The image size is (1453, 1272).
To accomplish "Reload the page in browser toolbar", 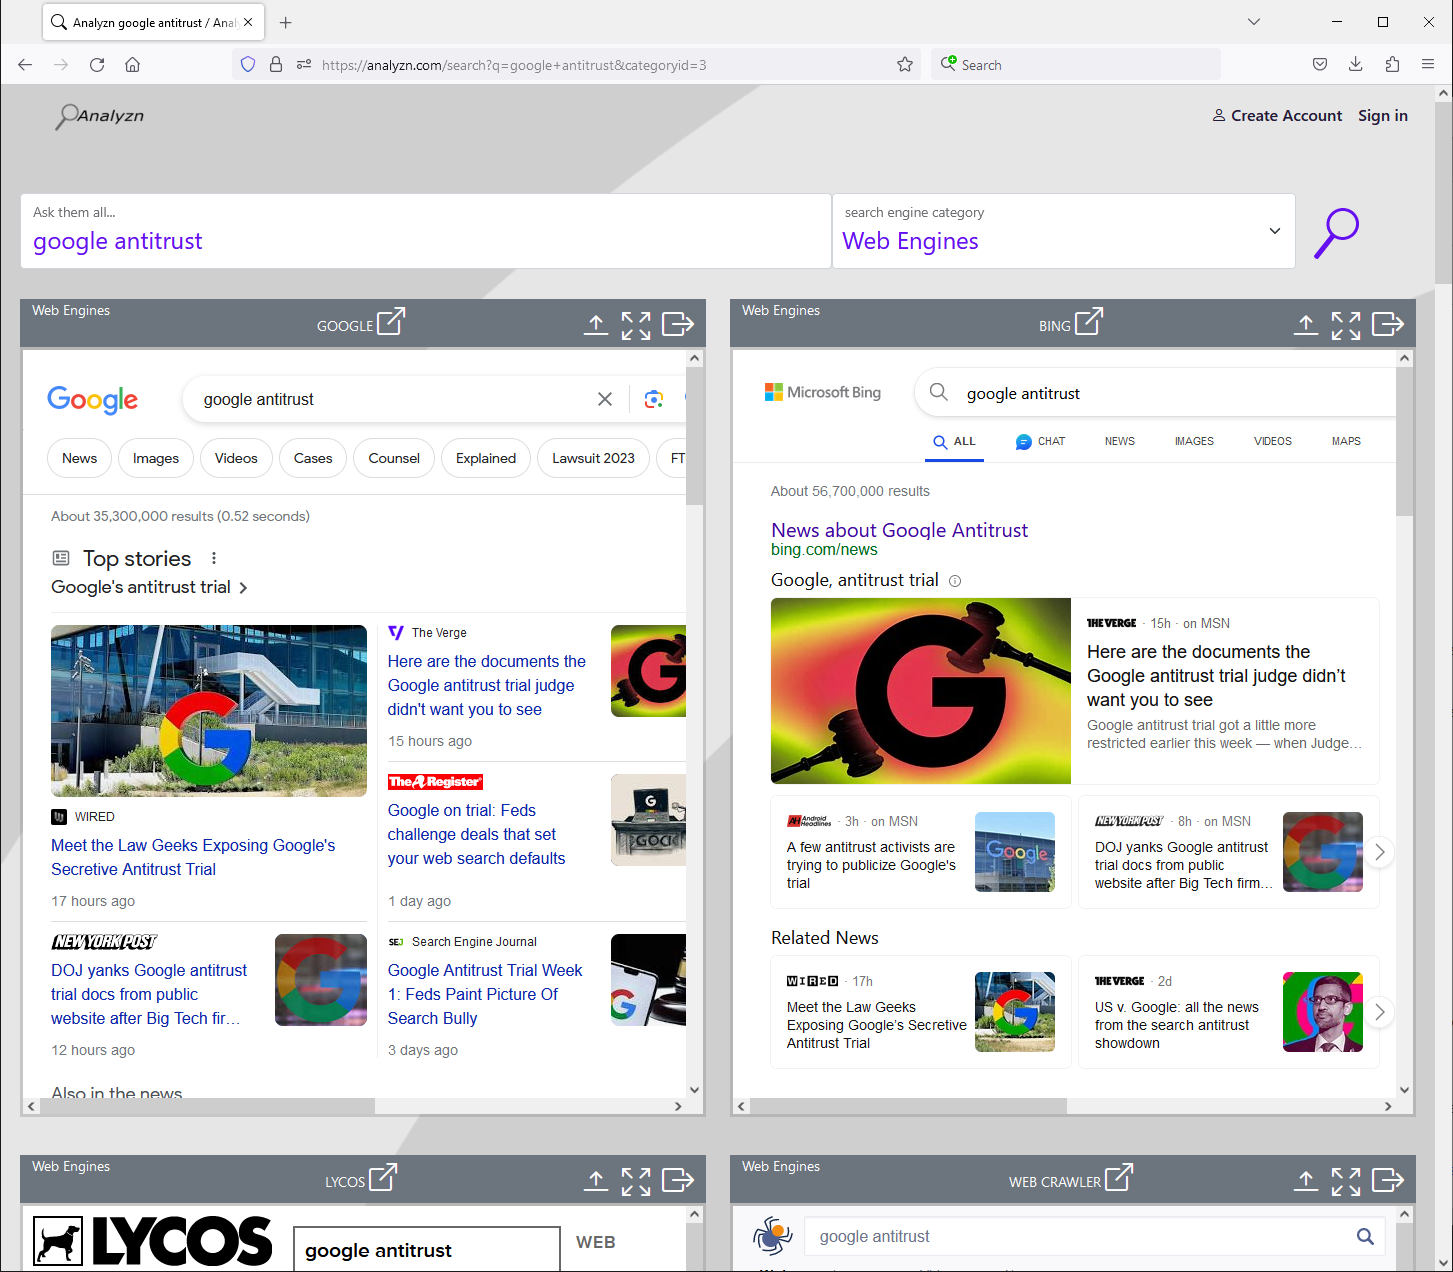I will coord(97,65).
